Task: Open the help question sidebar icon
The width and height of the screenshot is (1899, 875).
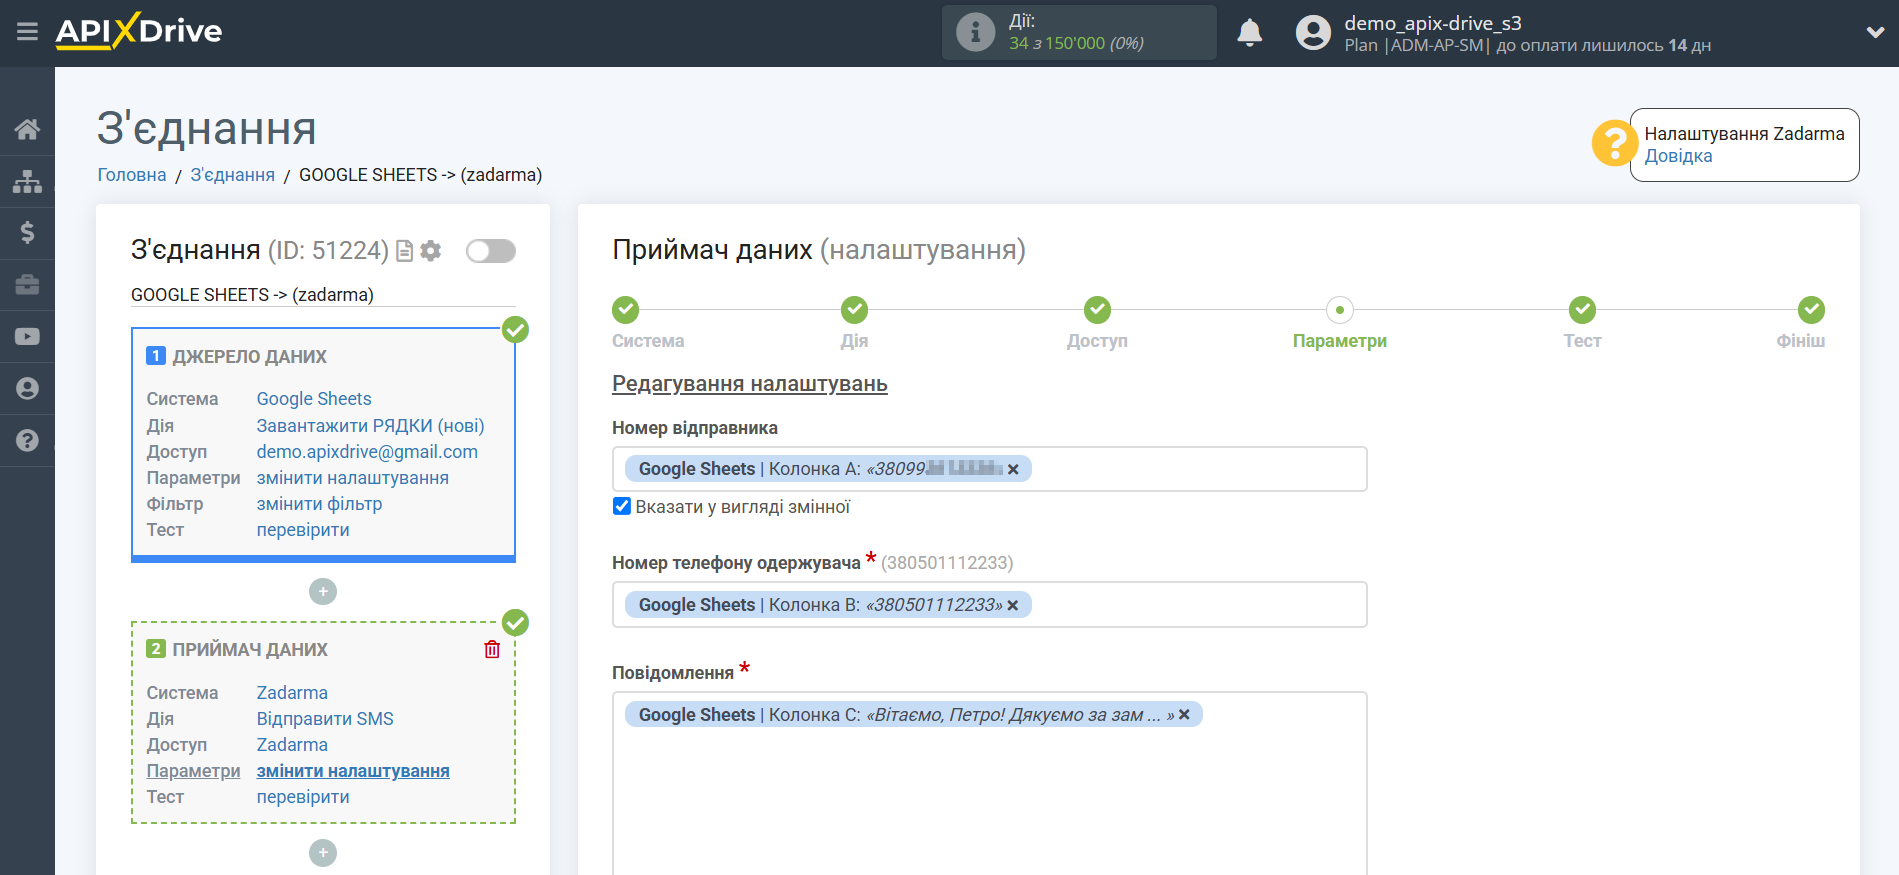Action: [x=27, y=441]
